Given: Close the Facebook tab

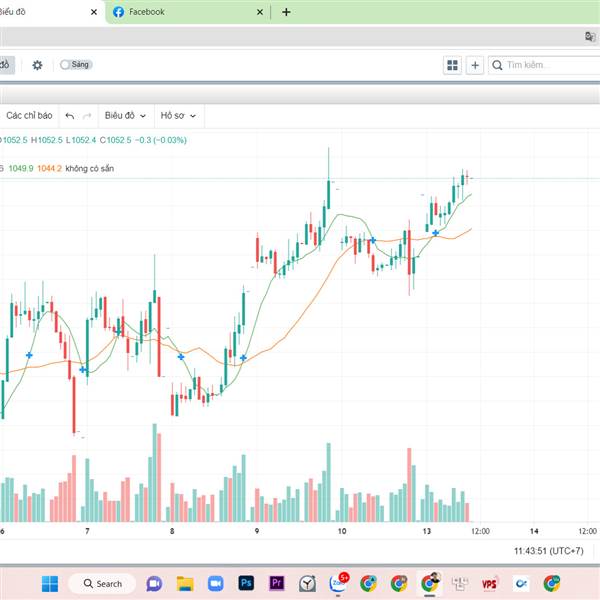Looking at the screenshot, I should pyautogui.click(x=260, y=12).
